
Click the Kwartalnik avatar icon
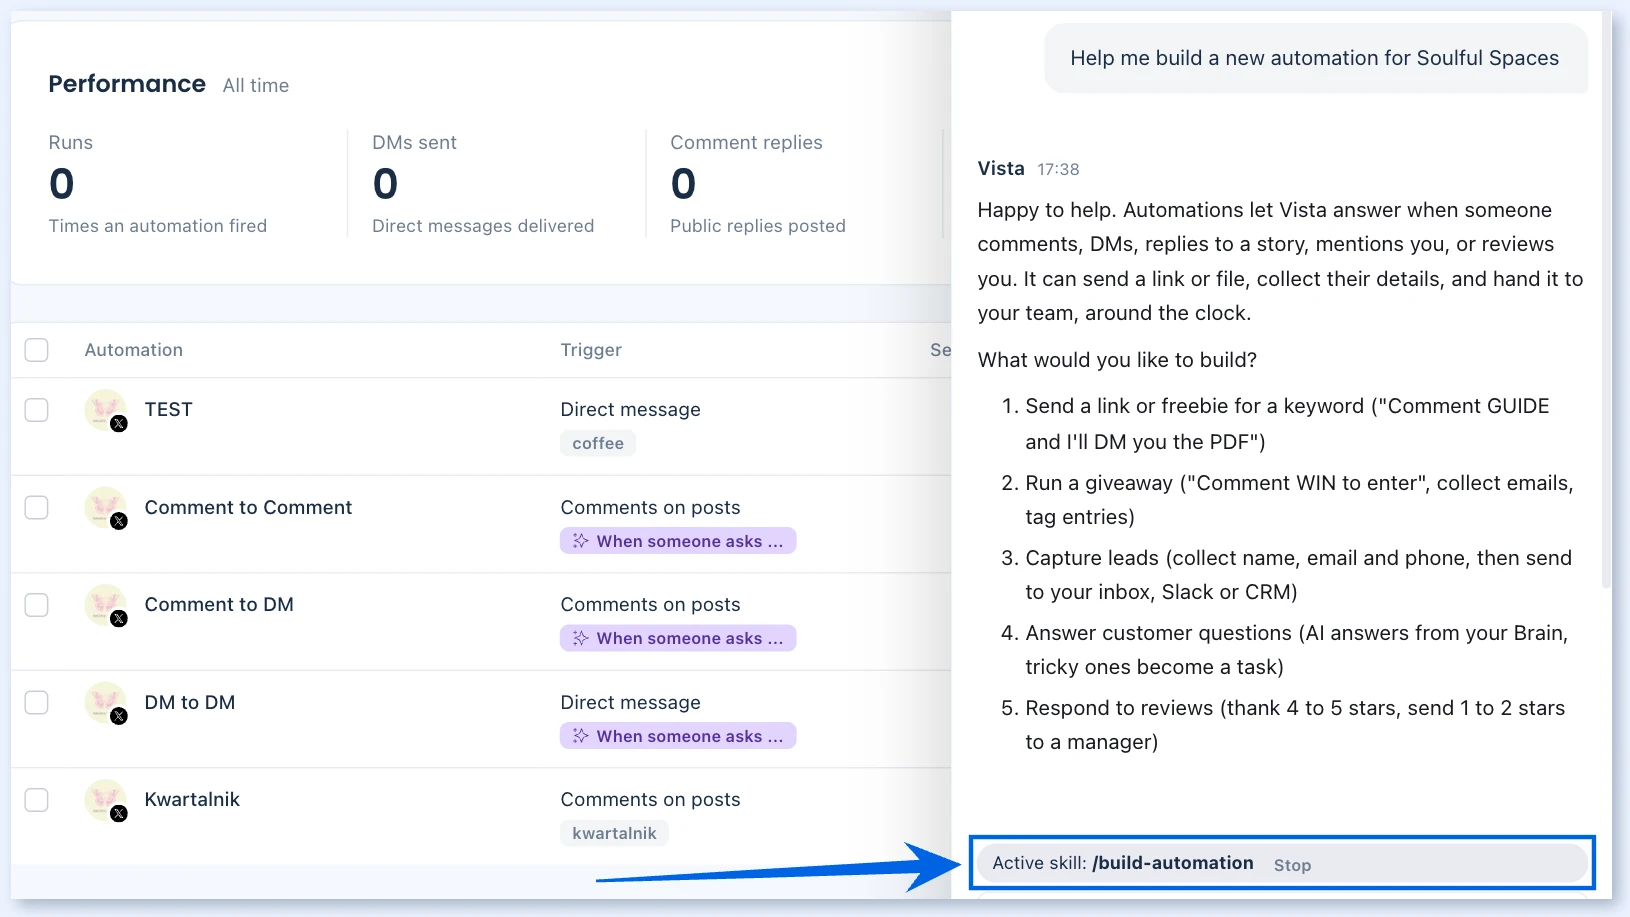pyautogui.click(x=106, y=800)
